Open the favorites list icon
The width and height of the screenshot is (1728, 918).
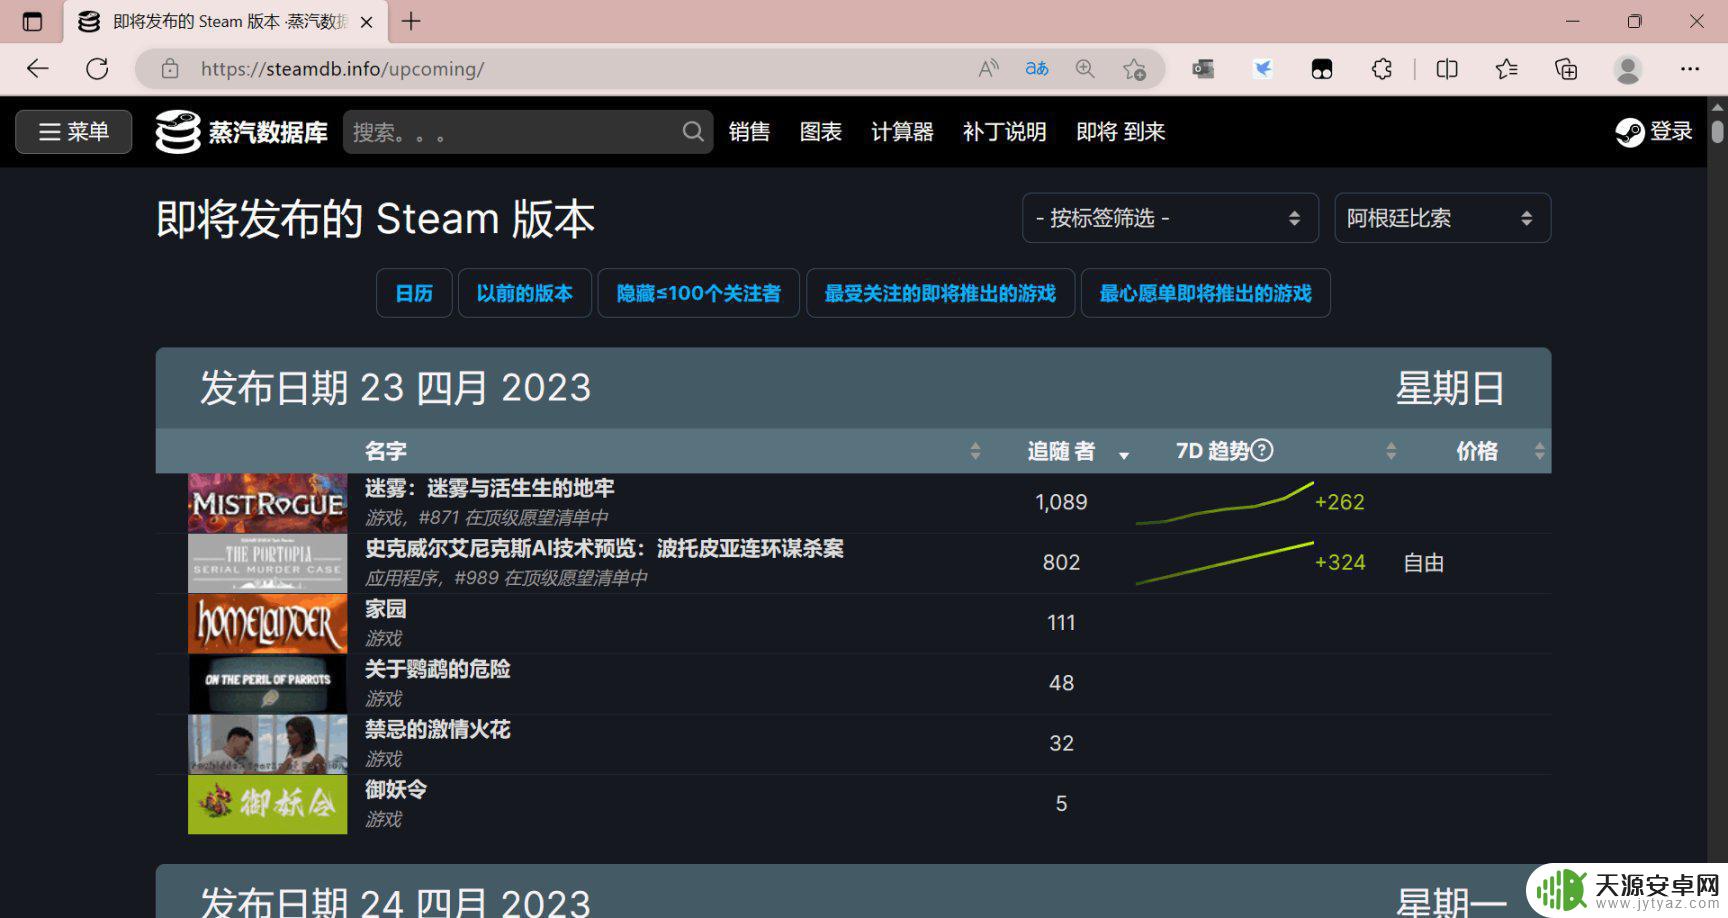(x=1506, y=69)
